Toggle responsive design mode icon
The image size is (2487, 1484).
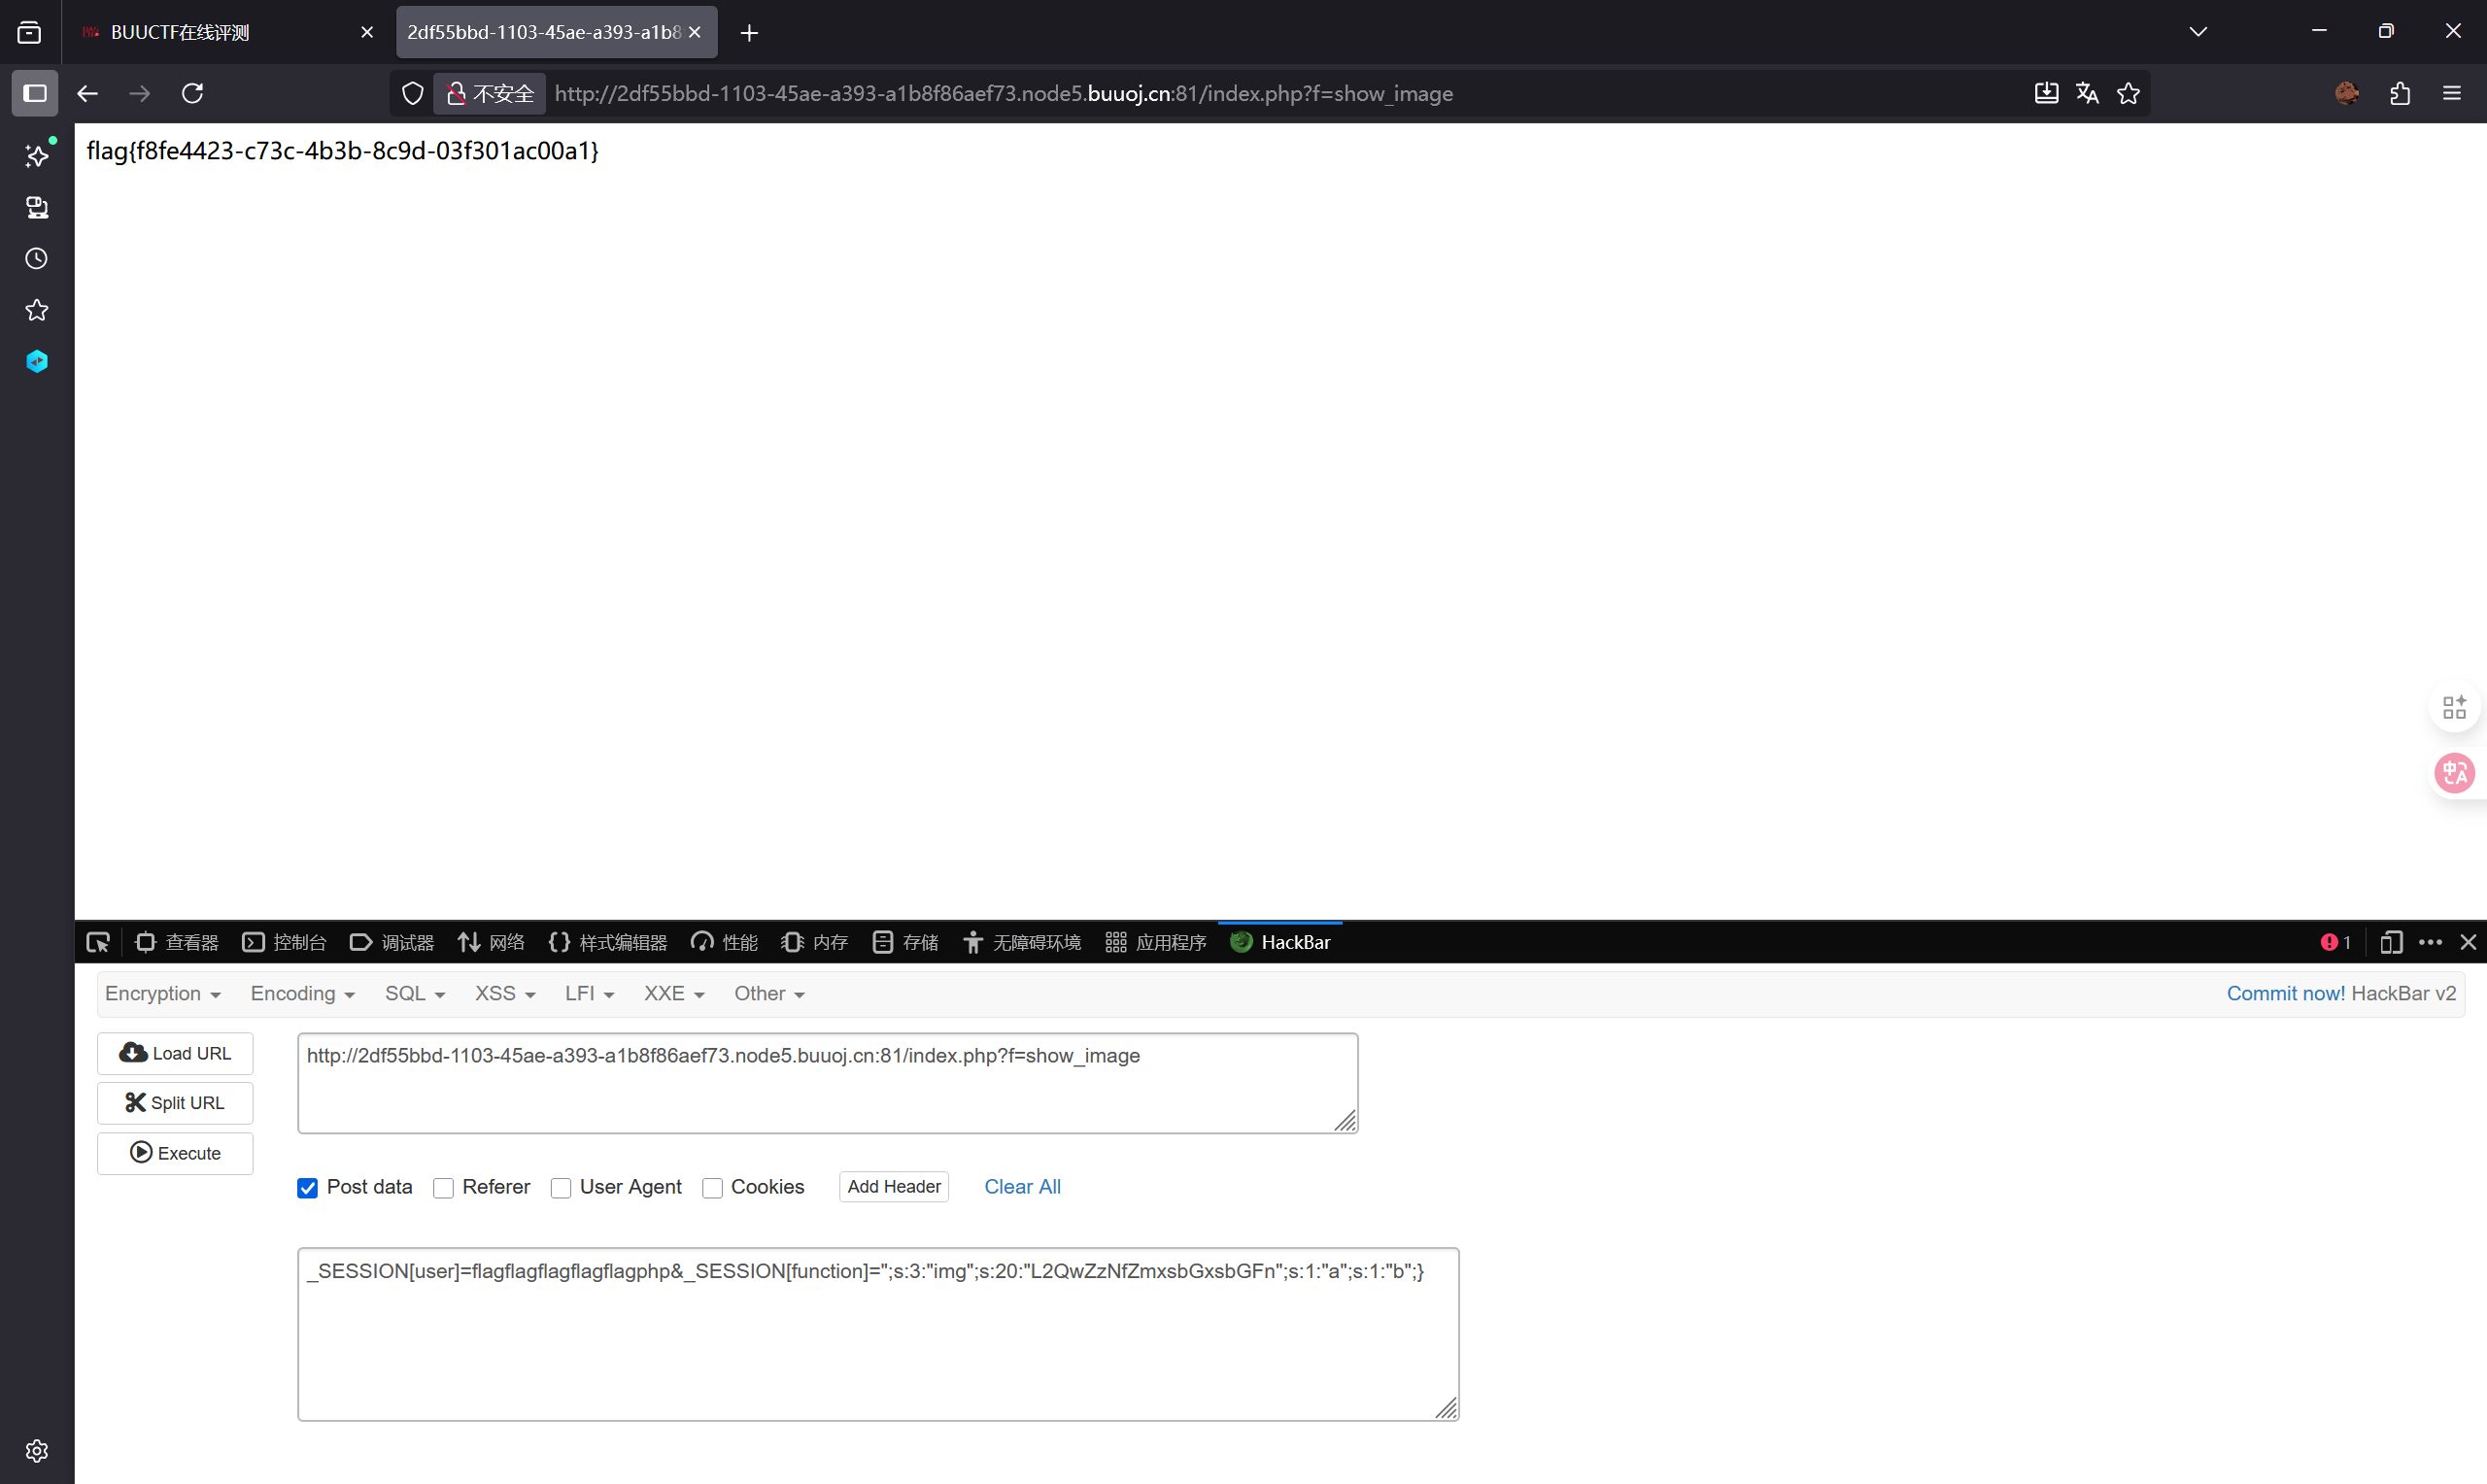point(2391,942)
